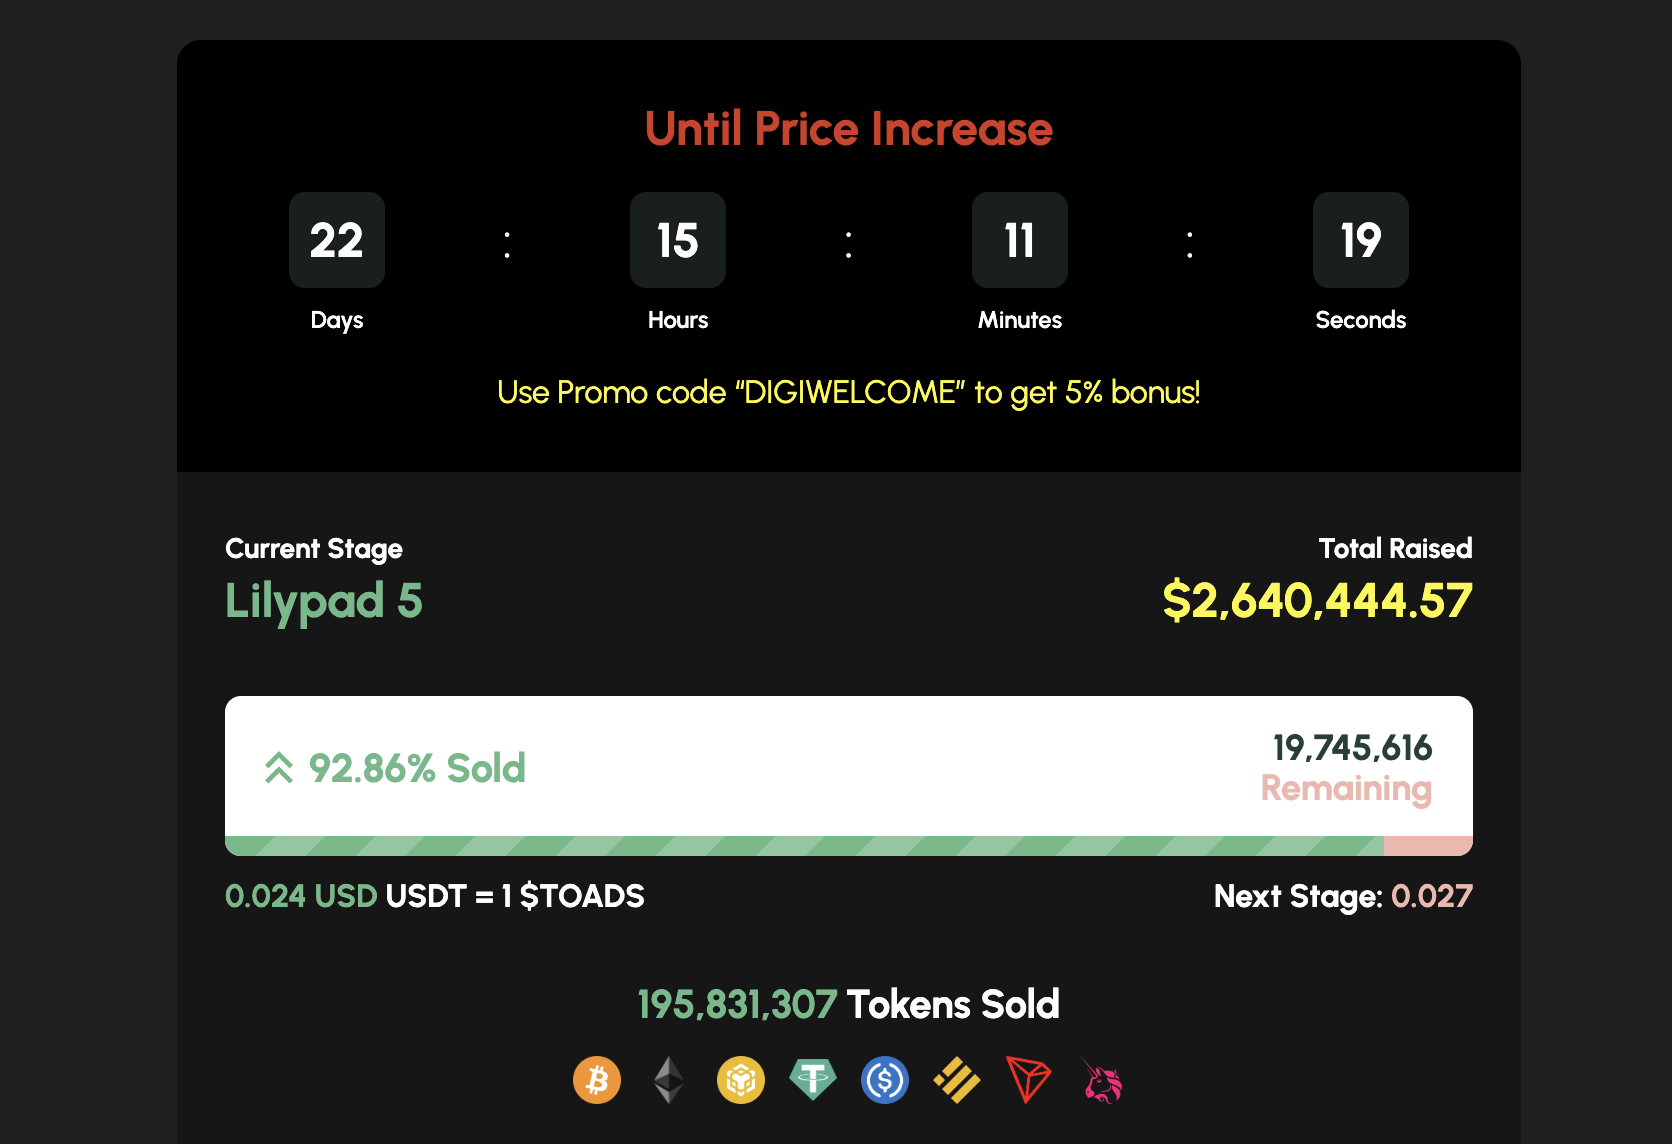This screenshot has width=1672, height=1144.
Task: Click the pink remaining portion of progress bar
Action: click(1428, 846)
